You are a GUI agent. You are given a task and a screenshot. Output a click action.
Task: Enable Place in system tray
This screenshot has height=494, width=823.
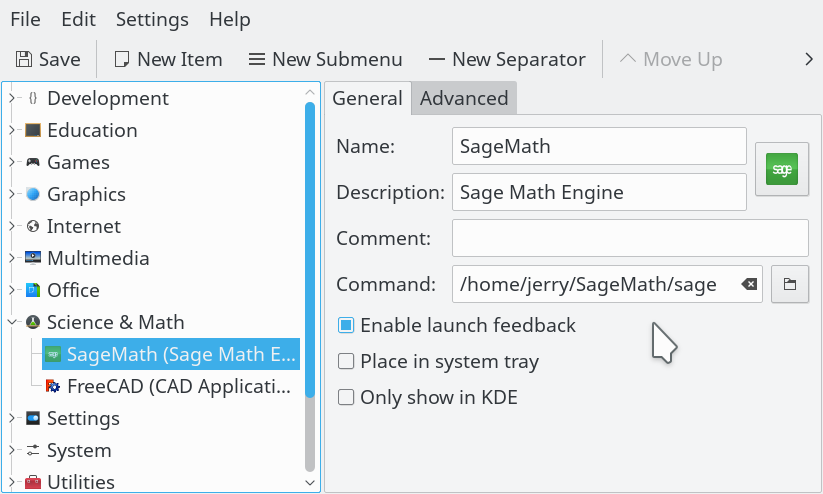point(346,361)
